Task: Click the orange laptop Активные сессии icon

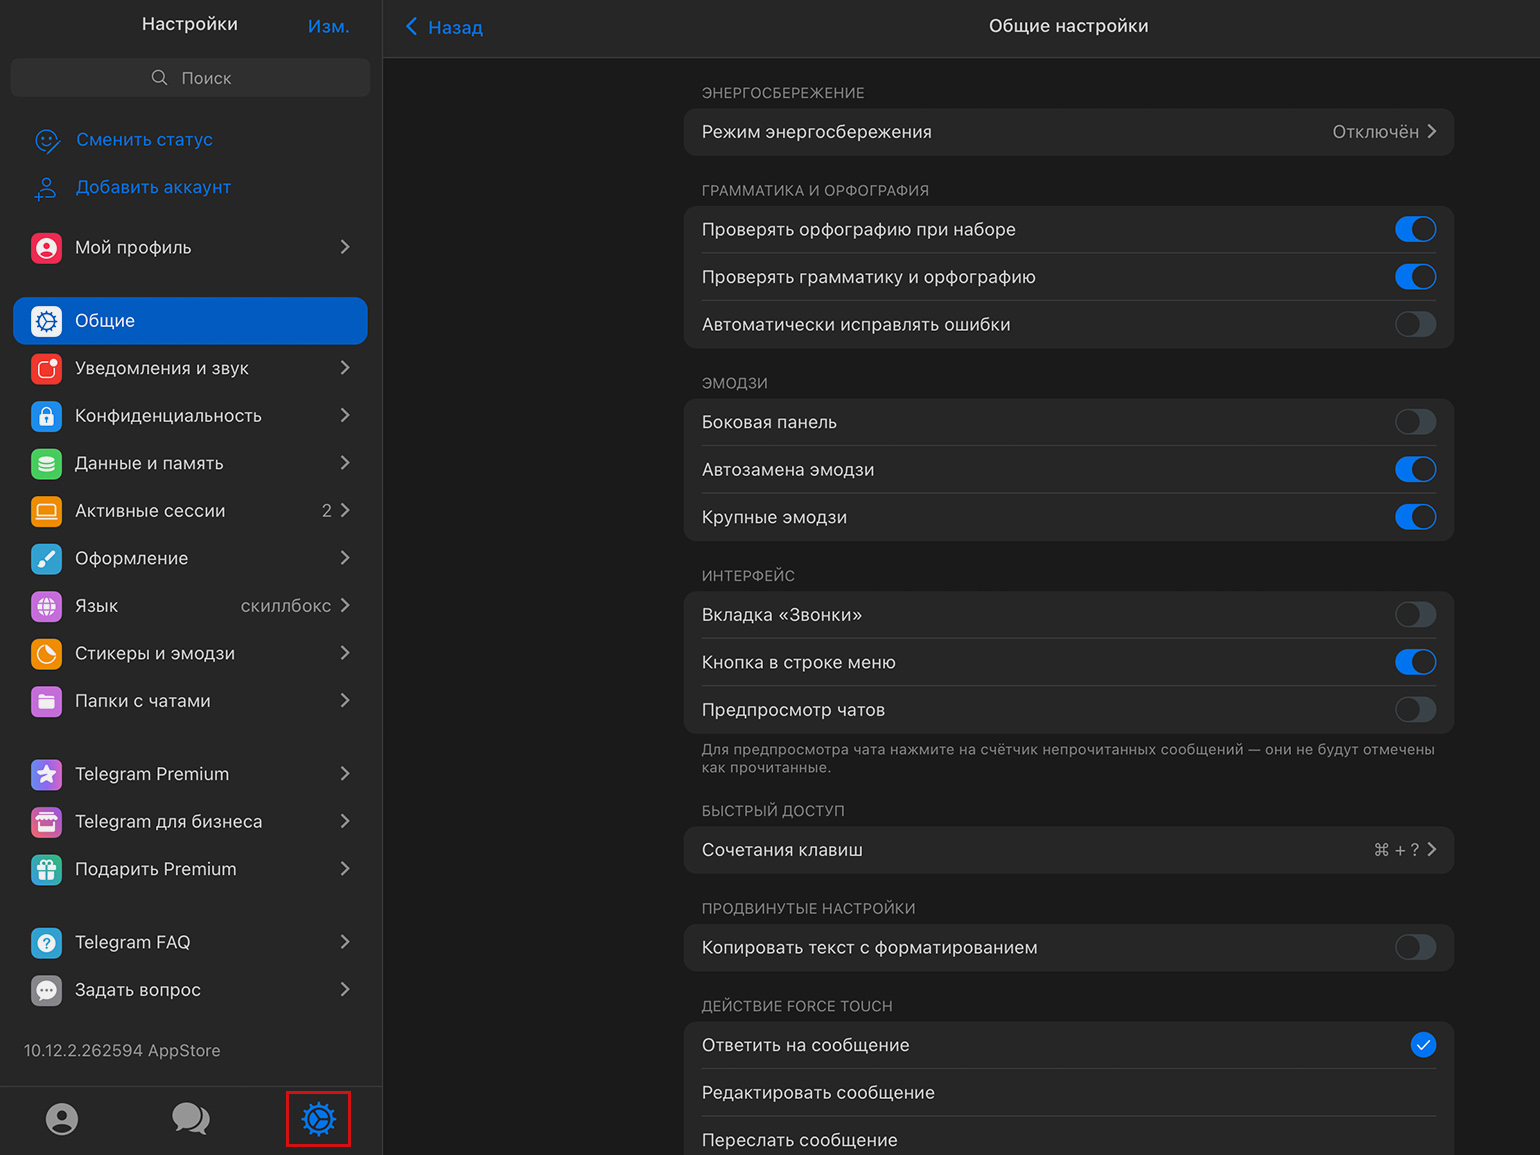Action: pos(46,511)
